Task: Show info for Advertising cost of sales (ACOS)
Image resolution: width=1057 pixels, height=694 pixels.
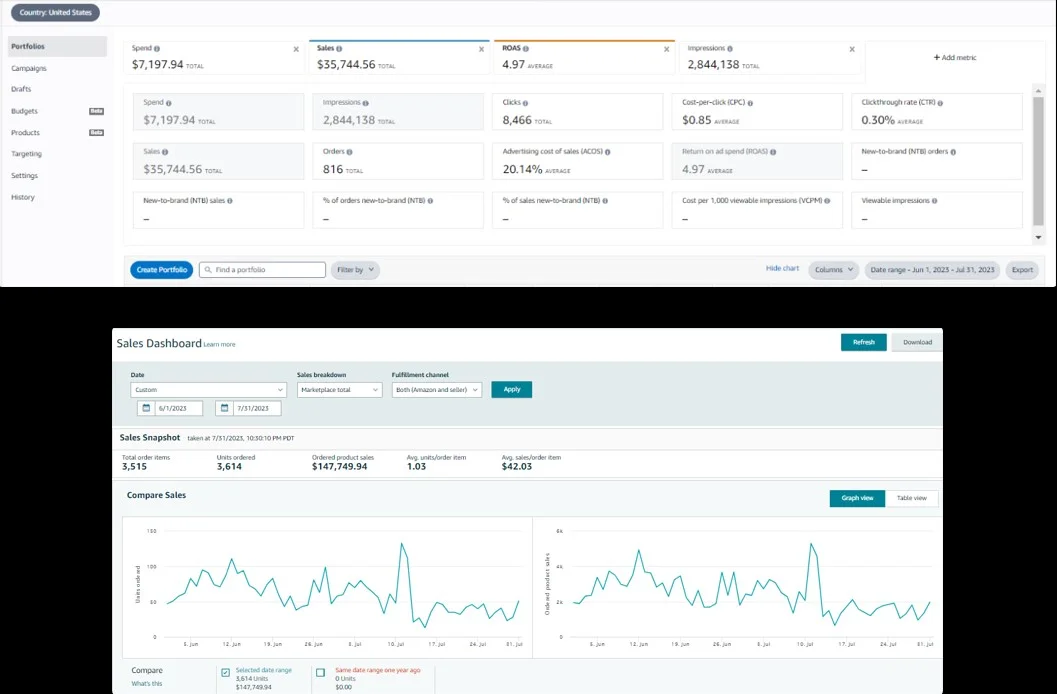Action: point(607,152)
